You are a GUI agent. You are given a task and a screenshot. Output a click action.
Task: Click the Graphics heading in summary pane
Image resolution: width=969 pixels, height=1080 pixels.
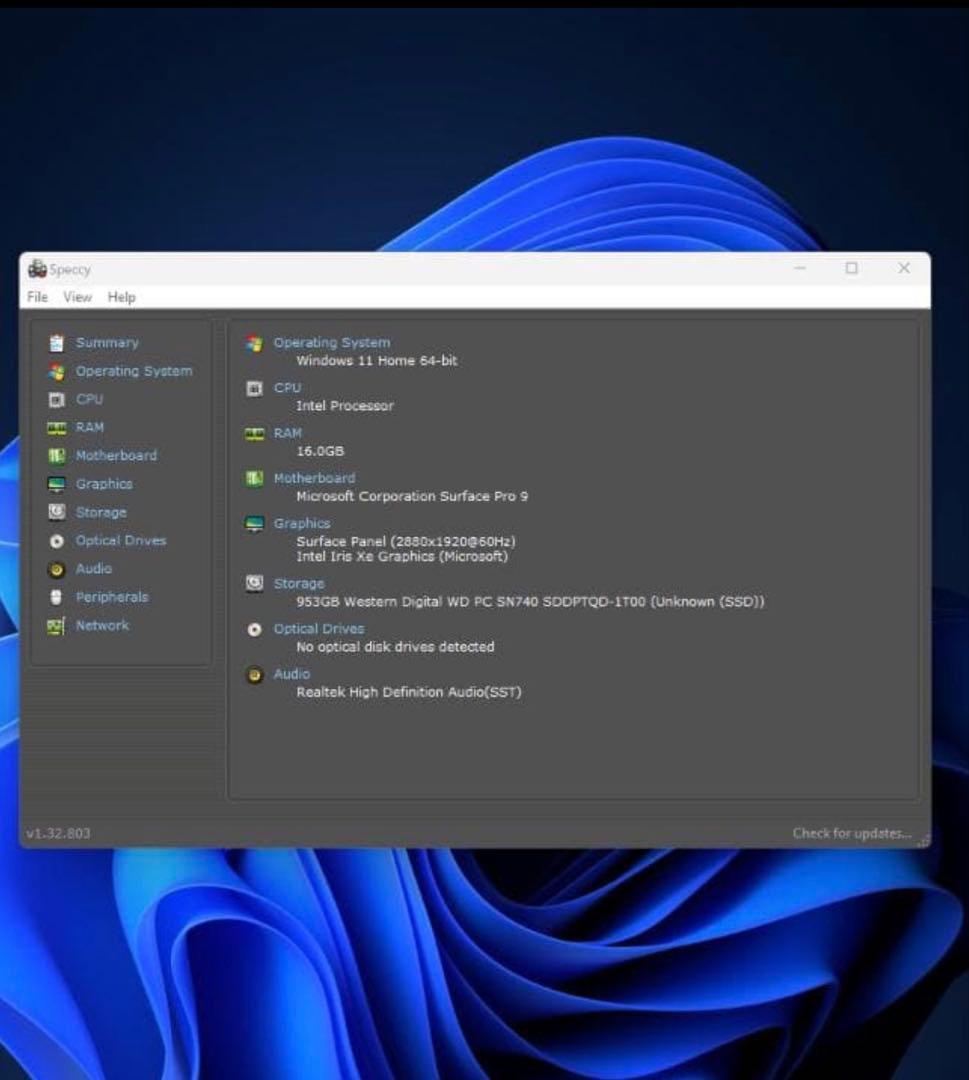pyautogui.click(x=302, y=523)
